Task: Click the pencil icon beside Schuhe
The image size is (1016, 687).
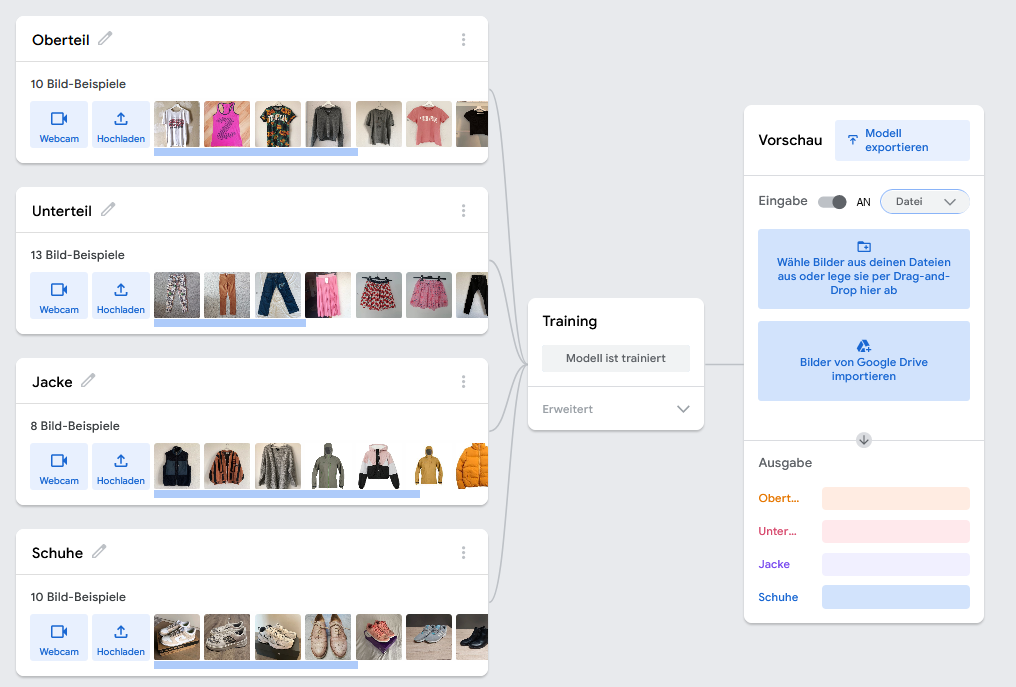Action: (99, 552)
